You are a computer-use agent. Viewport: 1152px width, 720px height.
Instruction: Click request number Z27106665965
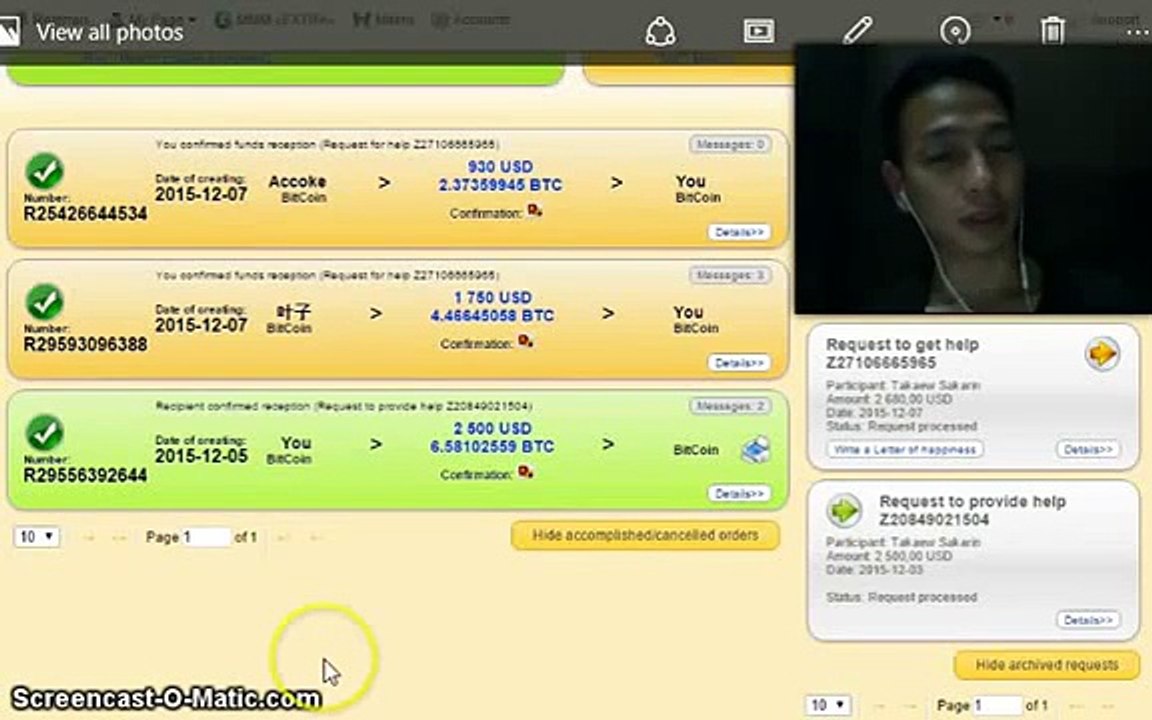coord(881,363)
